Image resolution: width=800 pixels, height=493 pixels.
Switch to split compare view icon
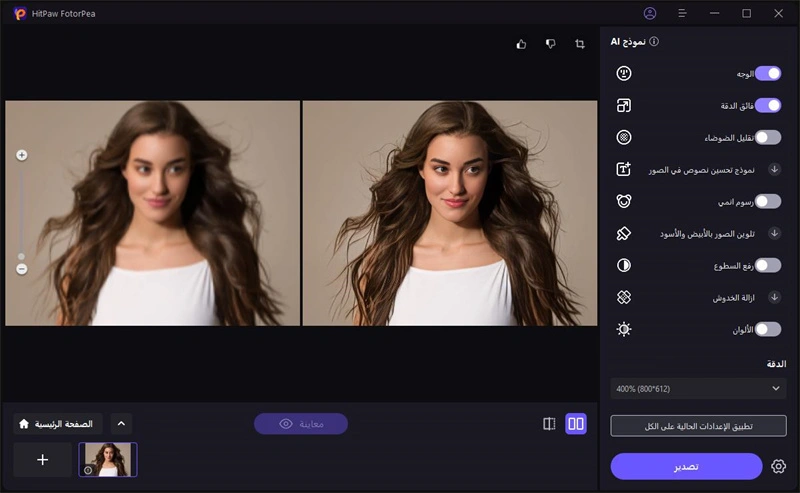[x=549, y=424]
